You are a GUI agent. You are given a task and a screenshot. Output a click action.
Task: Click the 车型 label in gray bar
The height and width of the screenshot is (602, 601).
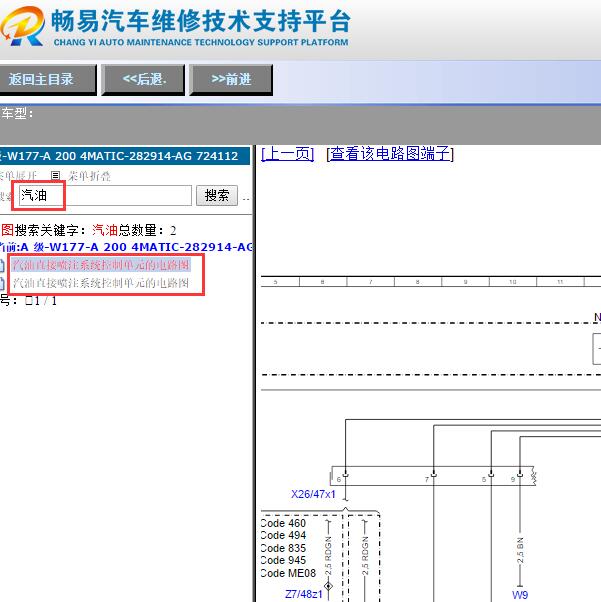pos(17,113)
